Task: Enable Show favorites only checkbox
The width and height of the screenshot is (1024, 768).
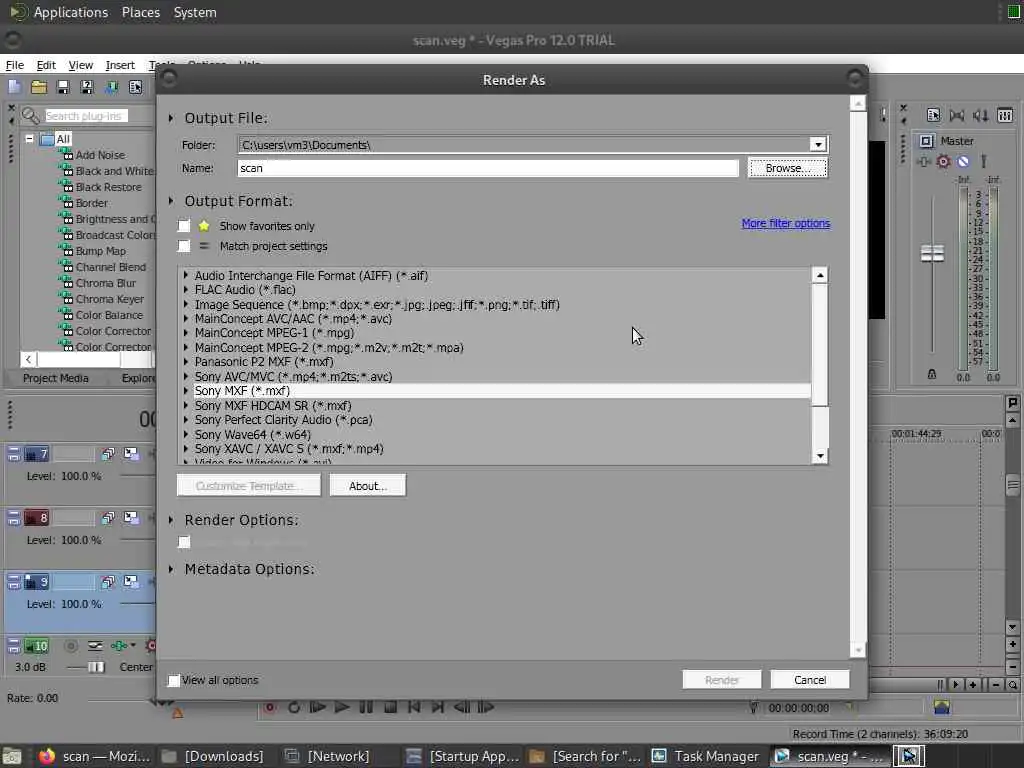Action: [x=184, y=226]
